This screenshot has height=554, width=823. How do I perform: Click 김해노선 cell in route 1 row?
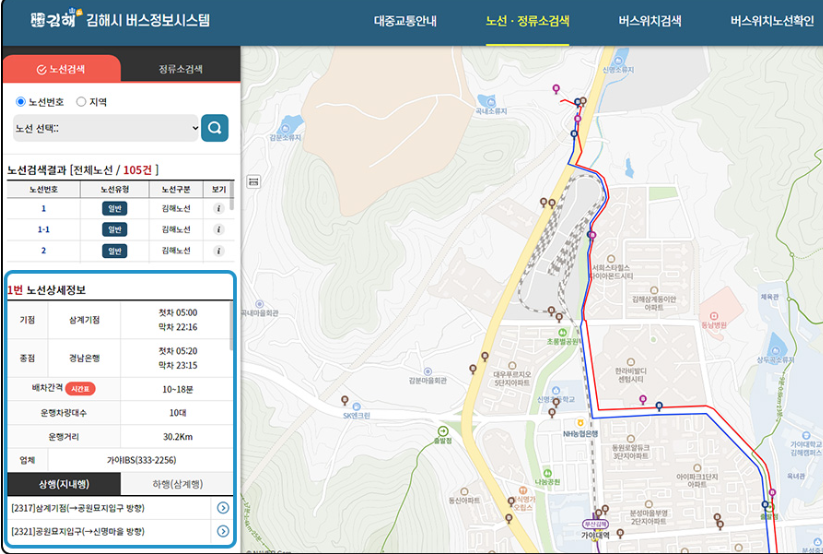(176, 208)
